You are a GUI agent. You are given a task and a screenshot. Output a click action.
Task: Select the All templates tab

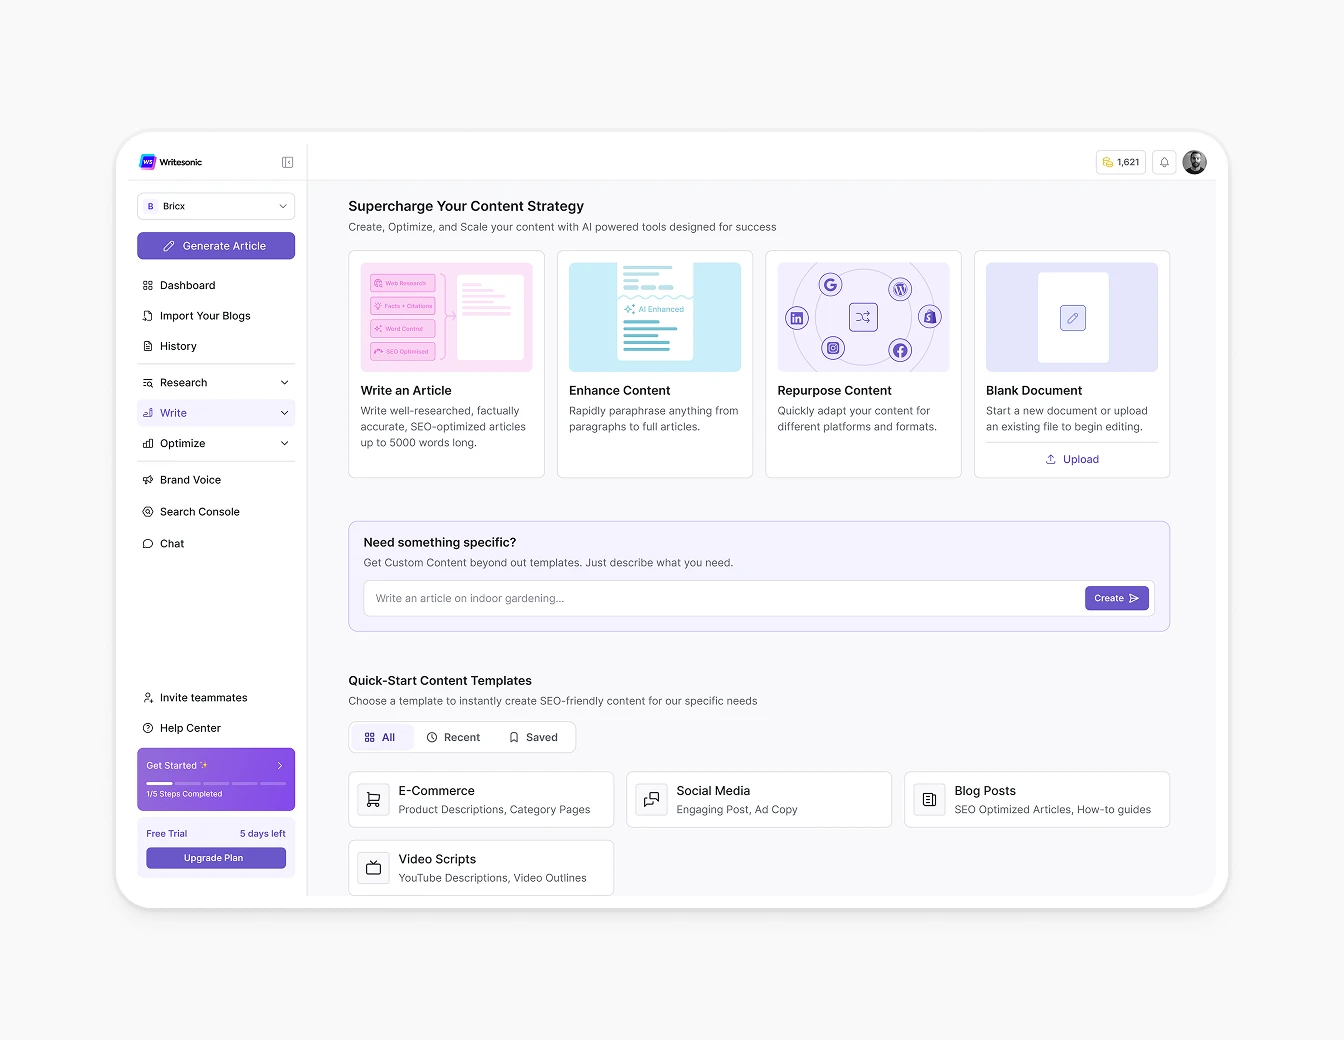point(381,737)
